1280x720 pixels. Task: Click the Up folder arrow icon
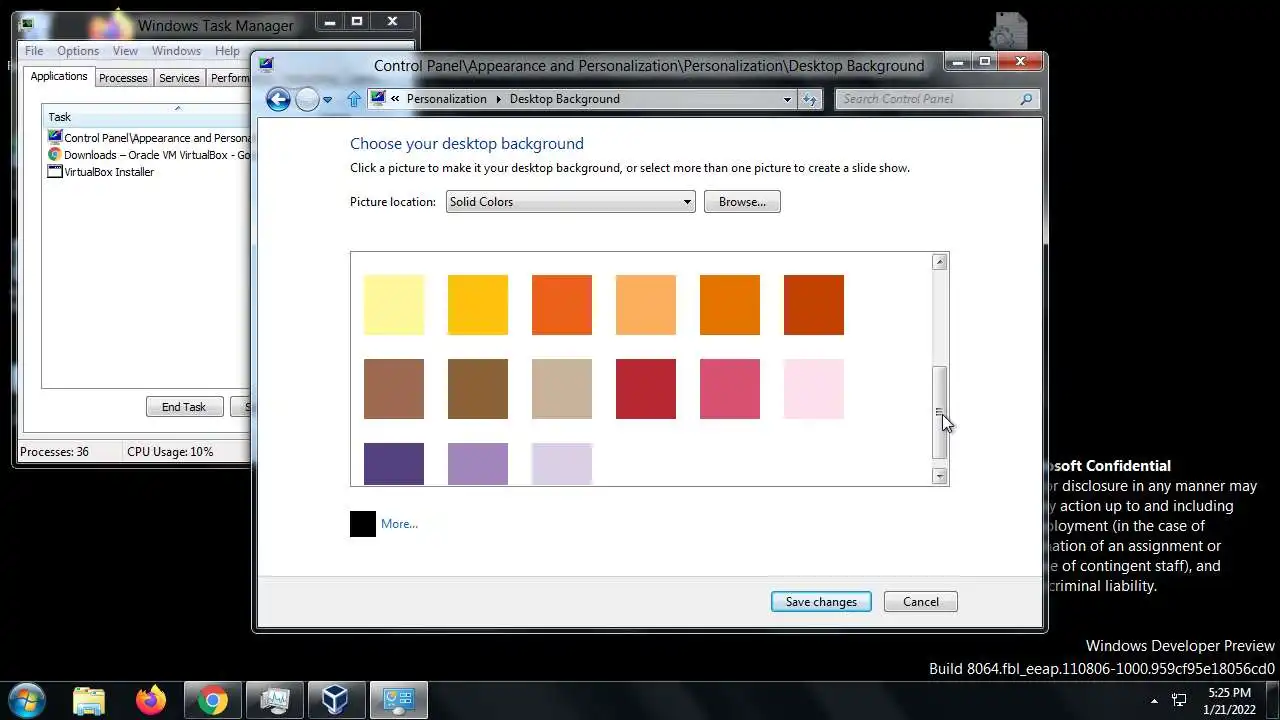(x=354, y=99)
